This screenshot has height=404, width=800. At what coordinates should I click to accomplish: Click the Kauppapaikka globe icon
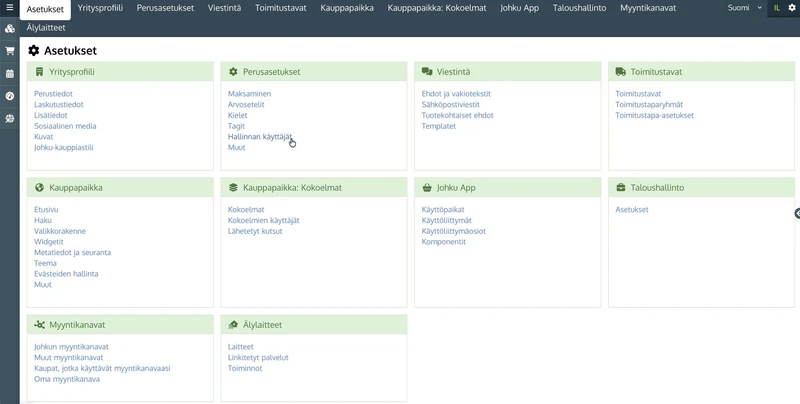click(x=39, y=187)
